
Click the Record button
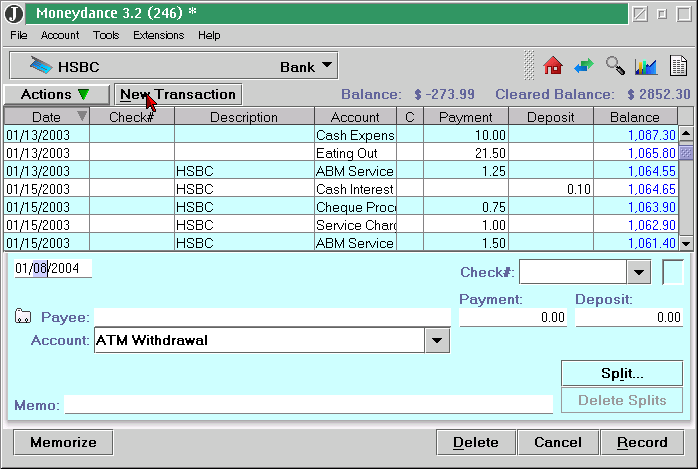[x=642, y=442]
